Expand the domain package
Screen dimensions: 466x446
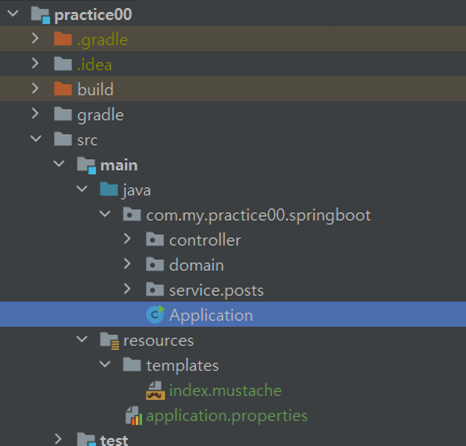[127, 264]
